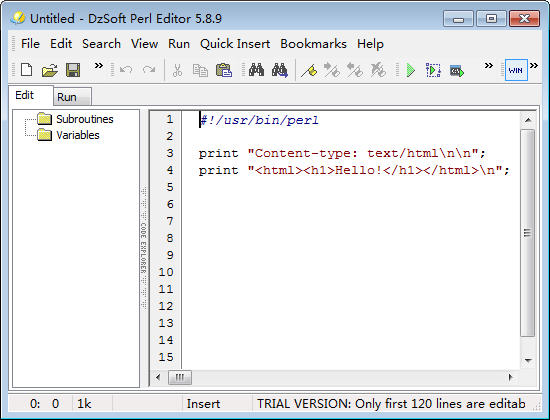550x420 pixels.
Task: Toggle bookmark with the yellow flag icon
Action: click(309, 70)
